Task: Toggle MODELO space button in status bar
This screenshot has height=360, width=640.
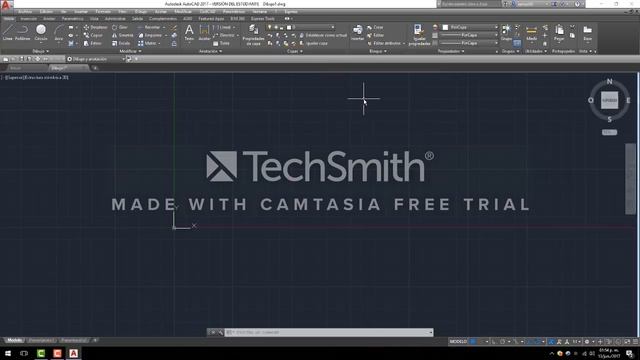Action: (458, 342)
